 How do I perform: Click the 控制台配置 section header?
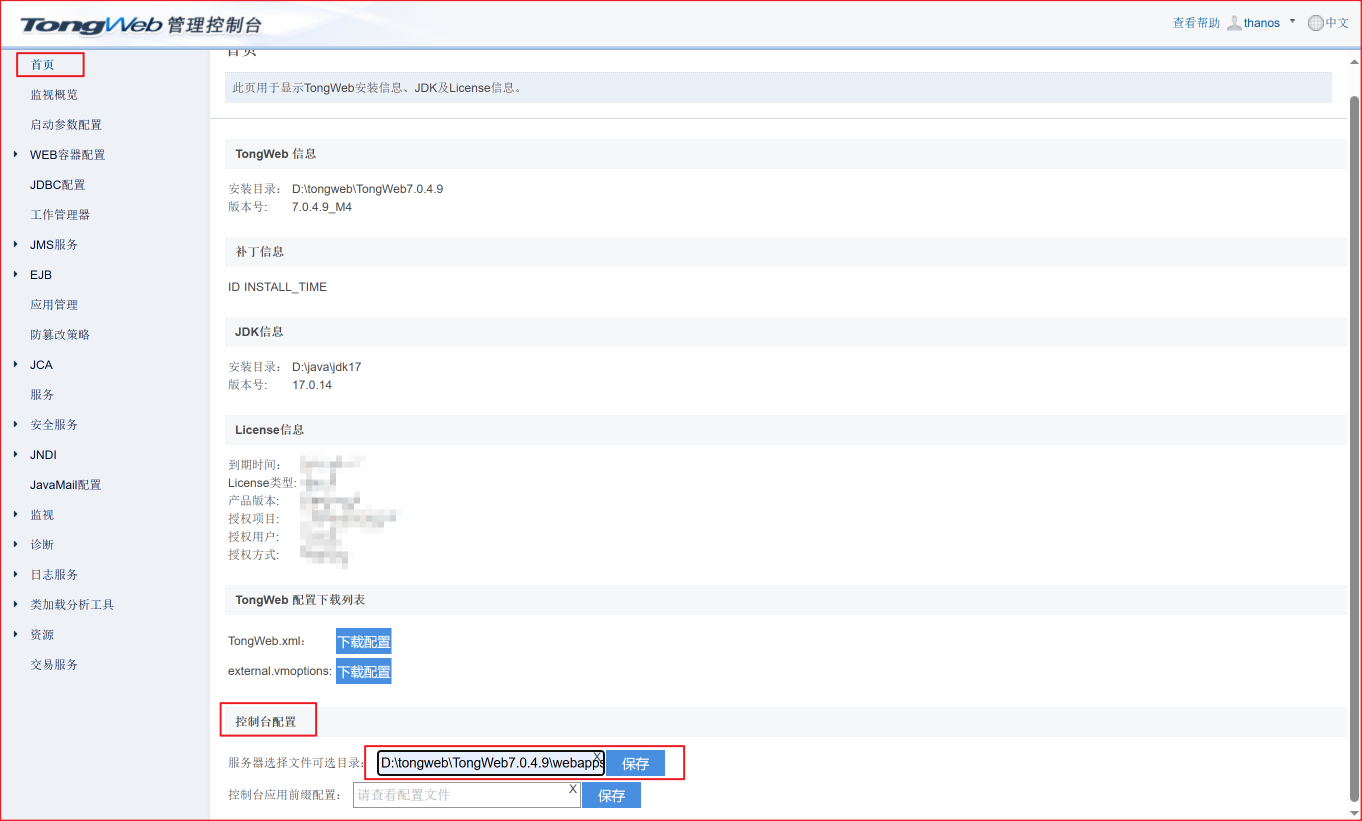266,721
